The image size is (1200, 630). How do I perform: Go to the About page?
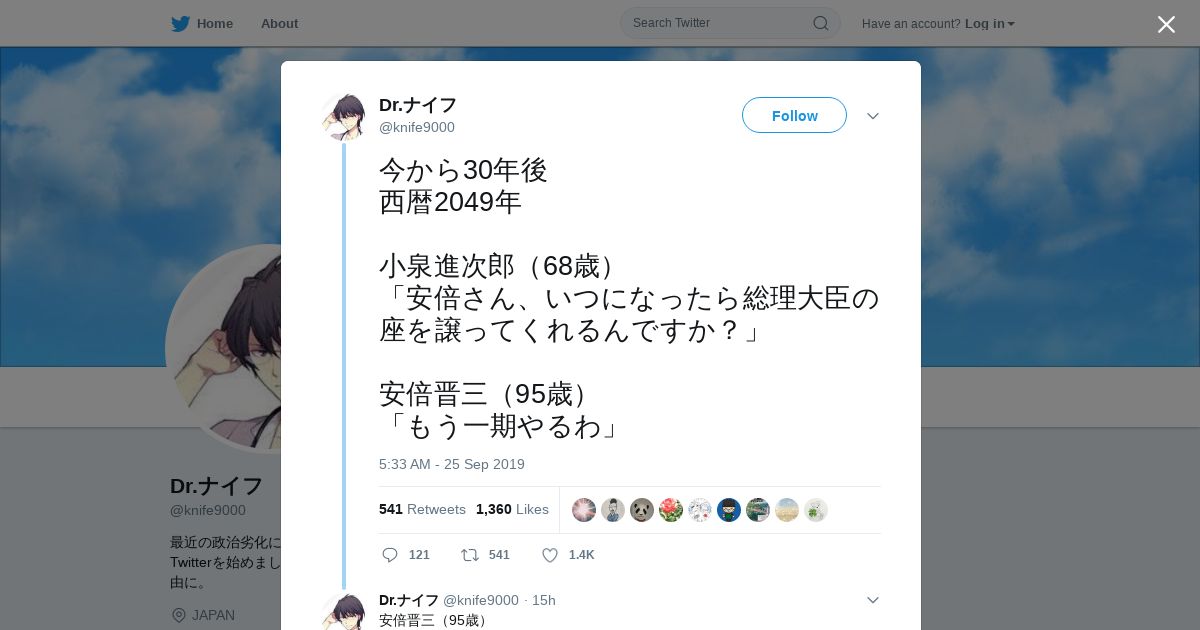tap(279, 23)
